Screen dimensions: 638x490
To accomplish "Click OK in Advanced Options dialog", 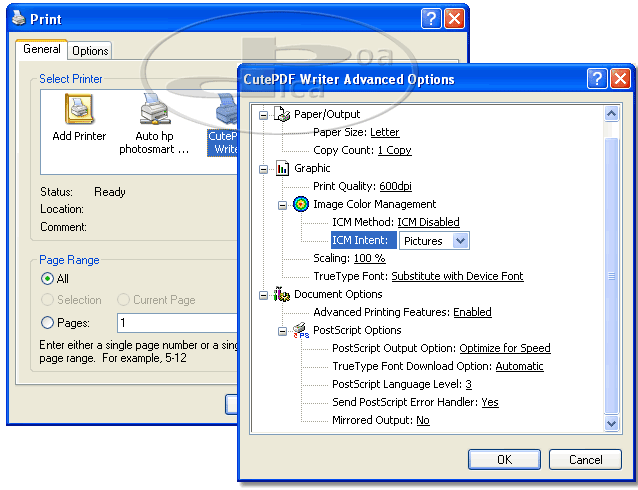I will click(504, 459).
